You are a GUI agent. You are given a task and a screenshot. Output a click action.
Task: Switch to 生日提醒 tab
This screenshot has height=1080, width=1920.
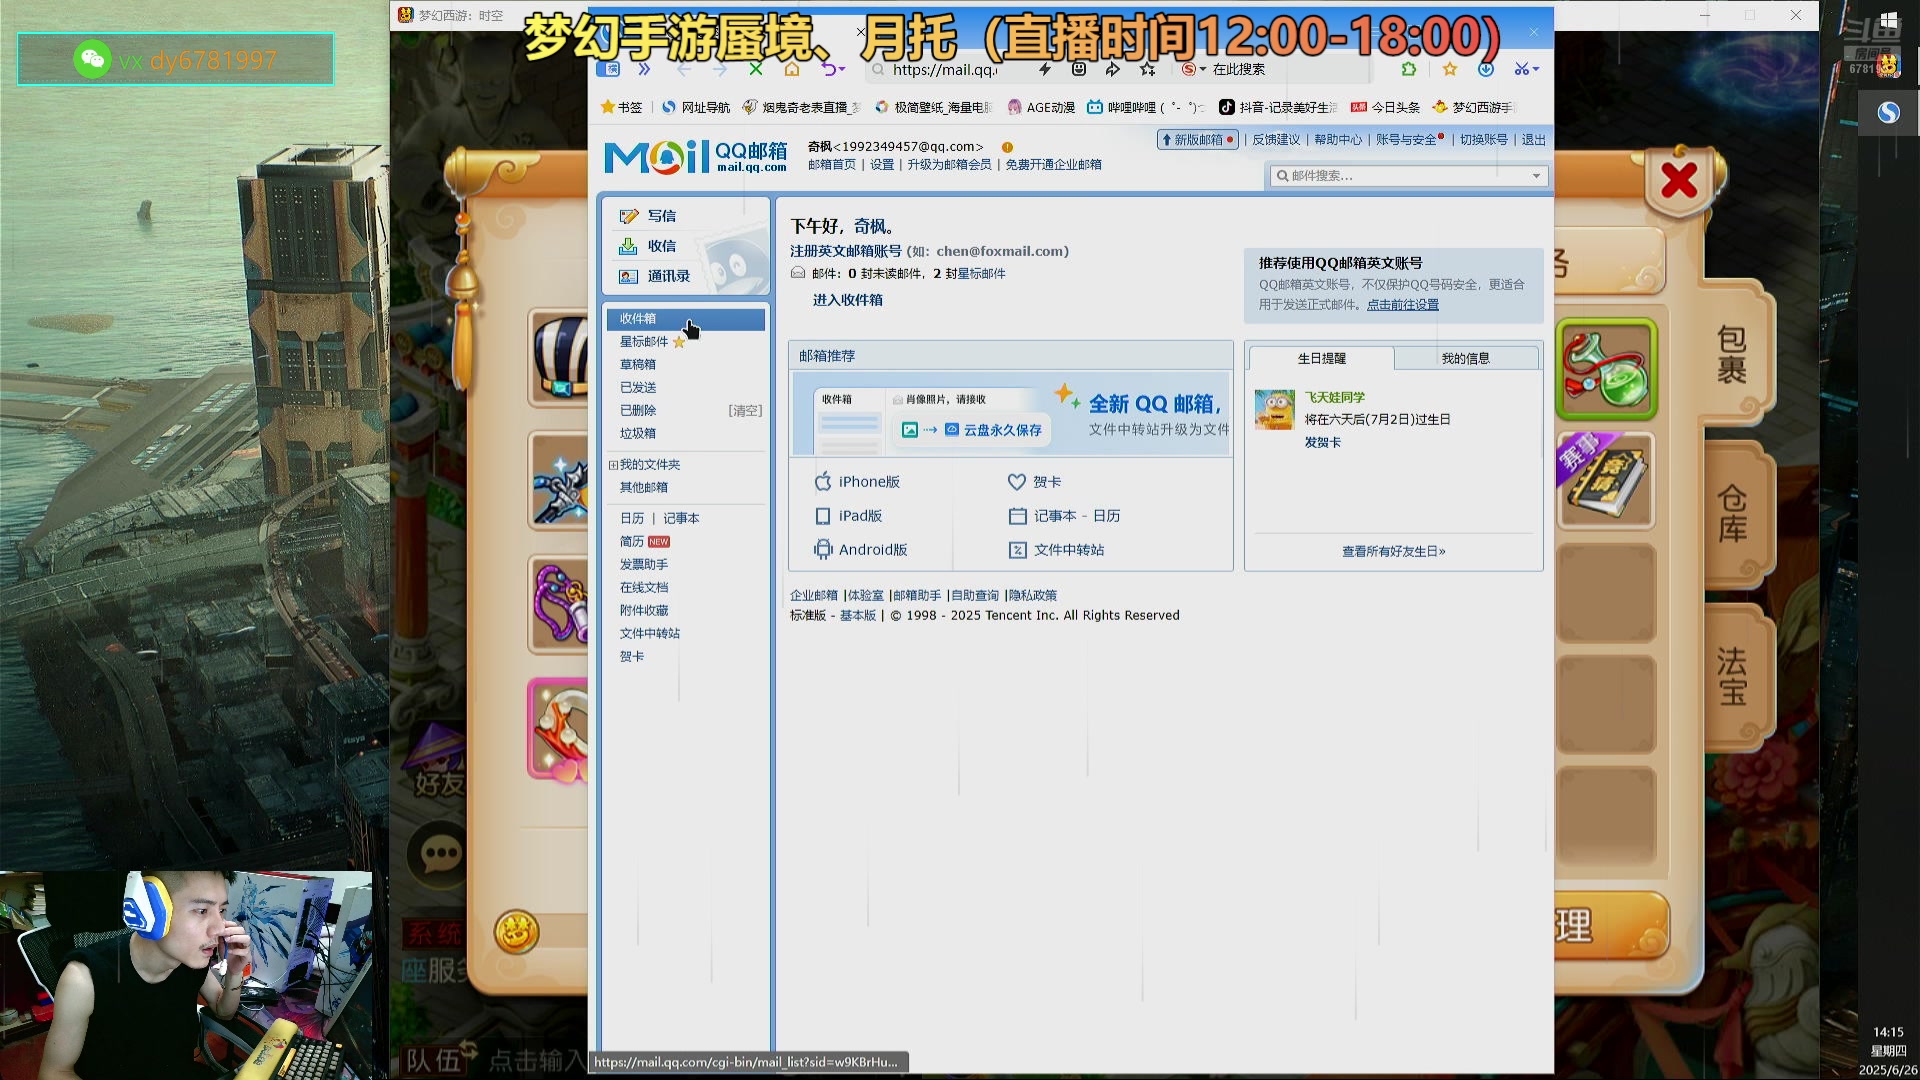1322,358
